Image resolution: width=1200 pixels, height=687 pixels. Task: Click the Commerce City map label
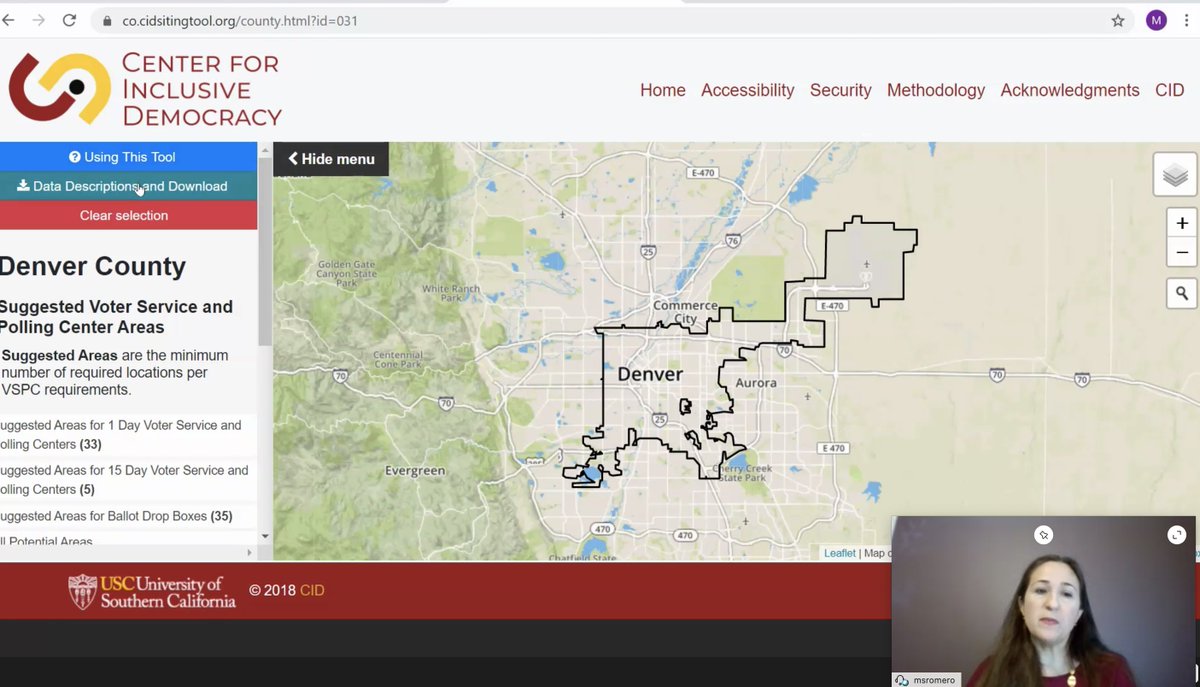click(x=685, y=312)
